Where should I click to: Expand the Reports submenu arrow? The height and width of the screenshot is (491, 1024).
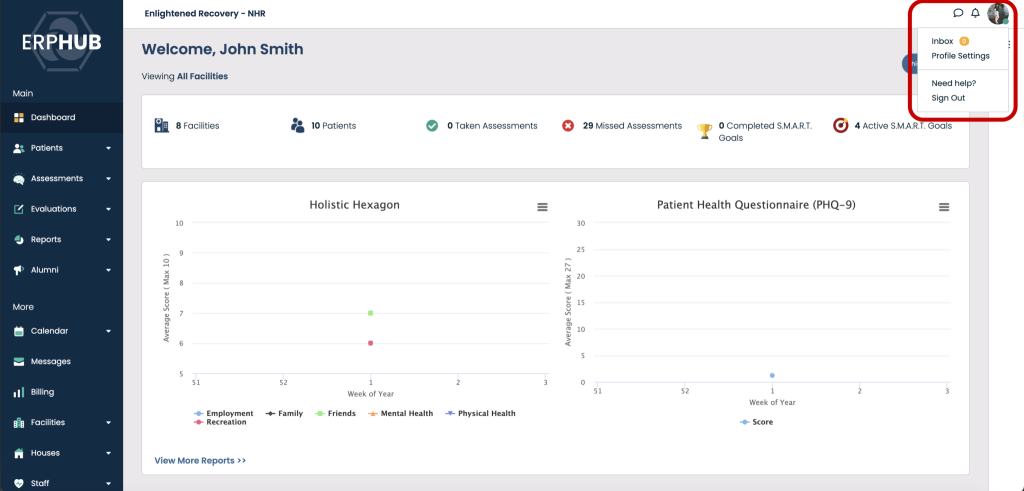[108, 240]
